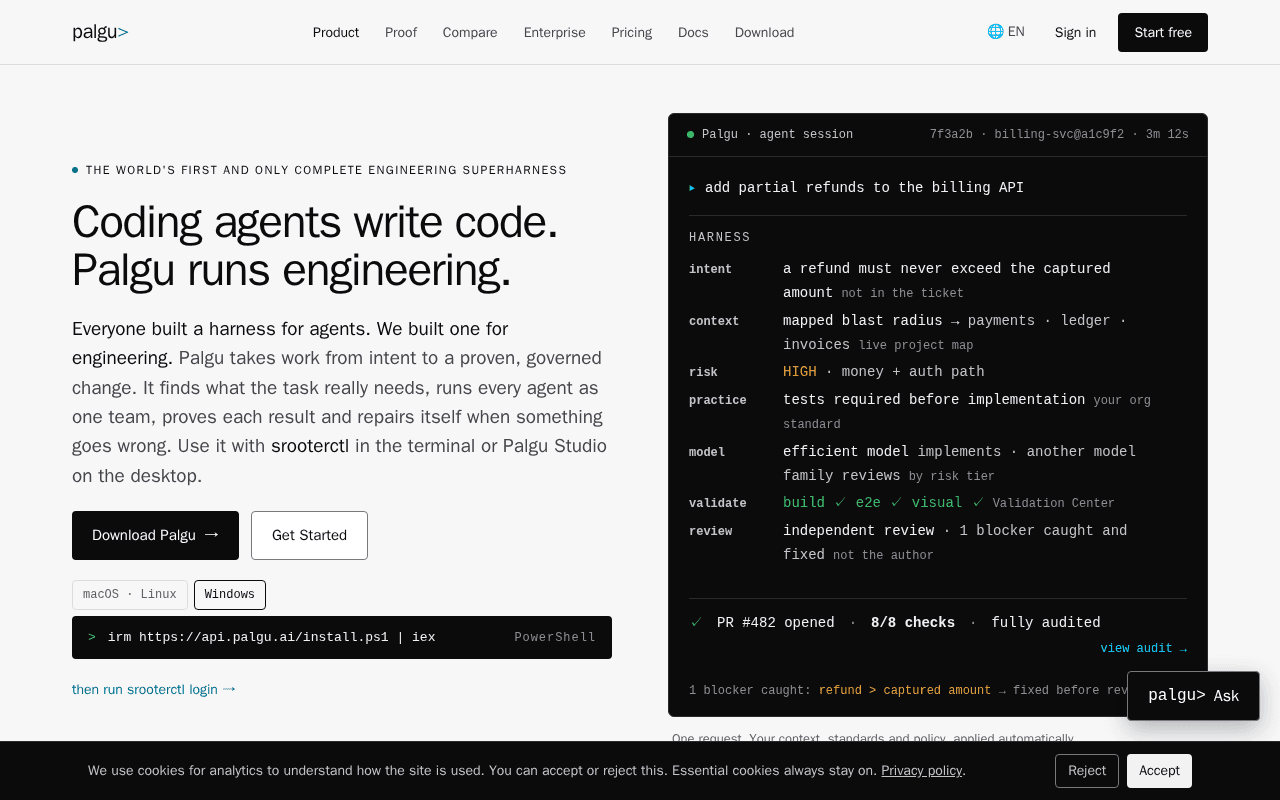Viewport: 1280px width, 800px height.
Task: Open the Product nav item
Action: point(336,32)
